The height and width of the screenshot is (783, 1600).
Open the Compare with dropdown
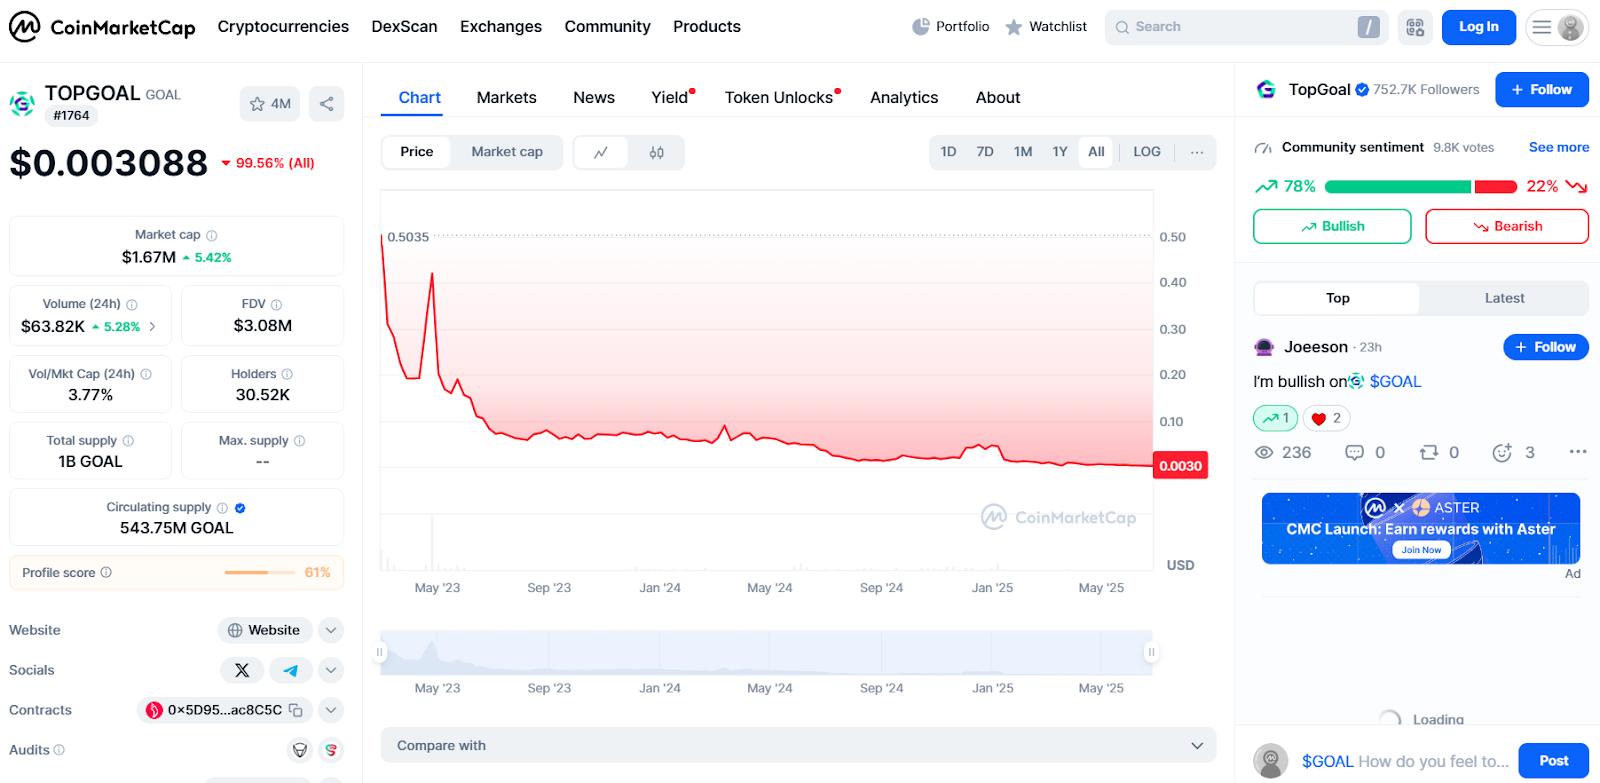coord(798,746)
